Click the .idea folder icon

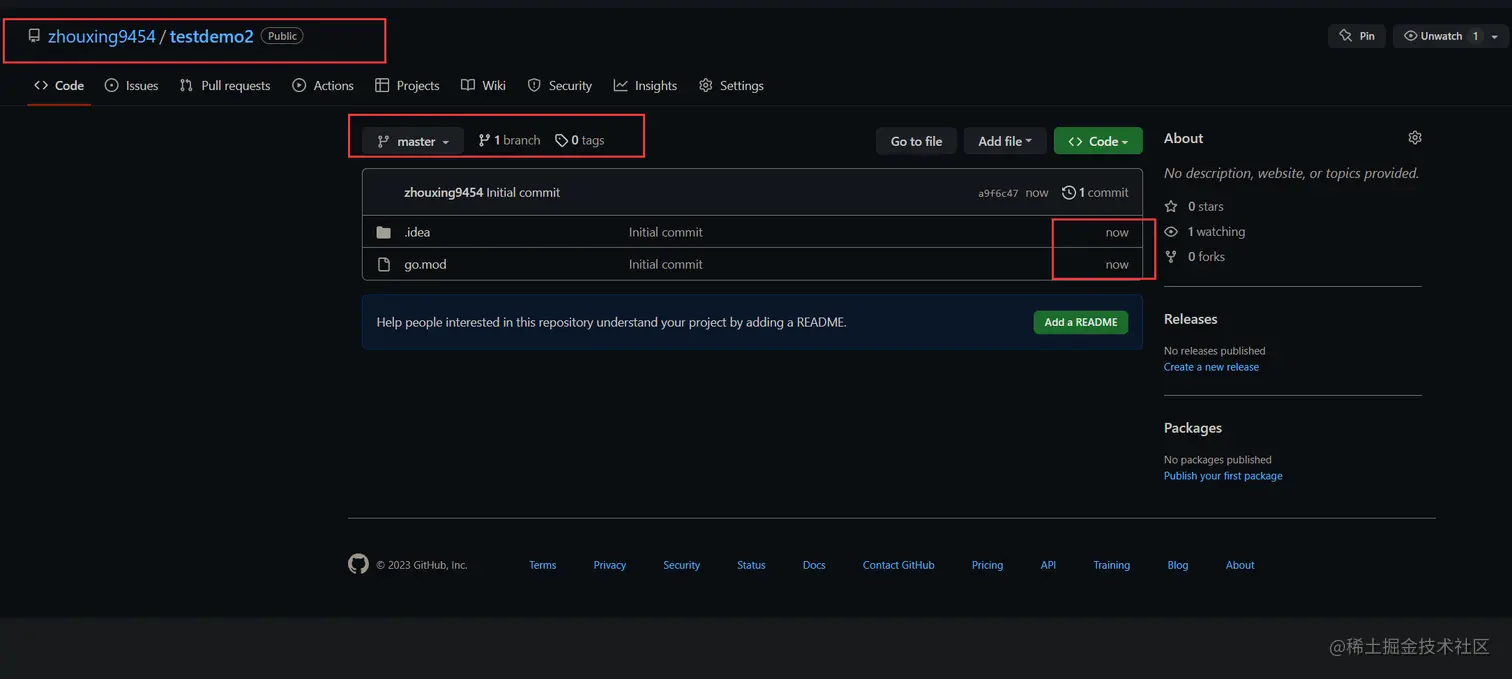click(383, 232)
